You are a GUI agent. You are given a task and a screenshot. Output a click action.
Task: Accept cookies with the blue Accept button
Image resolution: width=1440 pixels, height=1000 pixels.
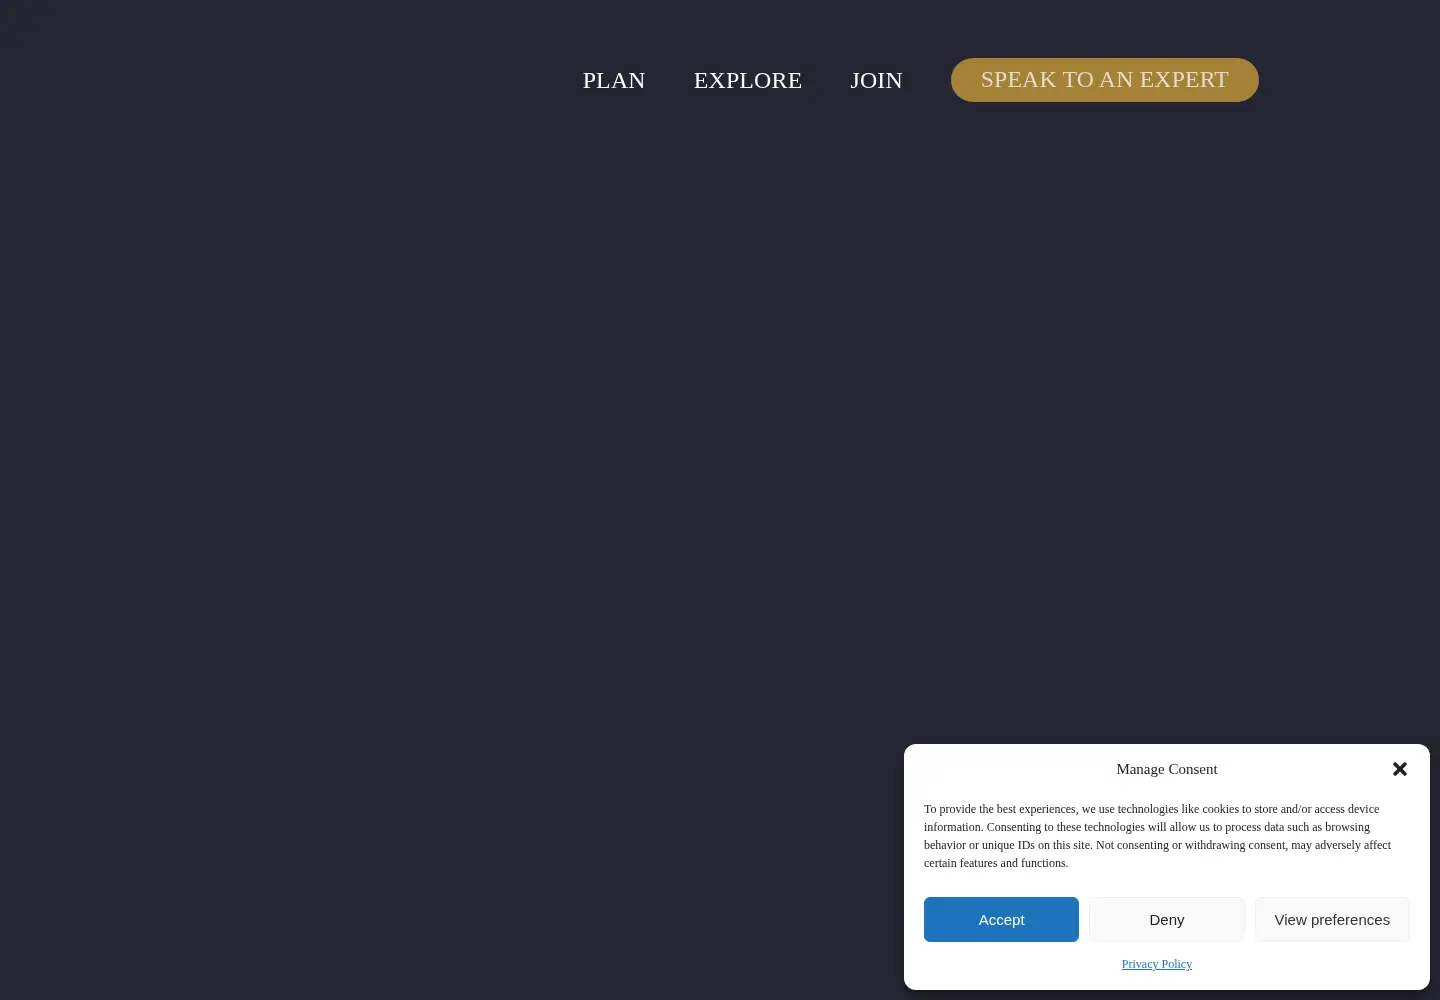1001,920
